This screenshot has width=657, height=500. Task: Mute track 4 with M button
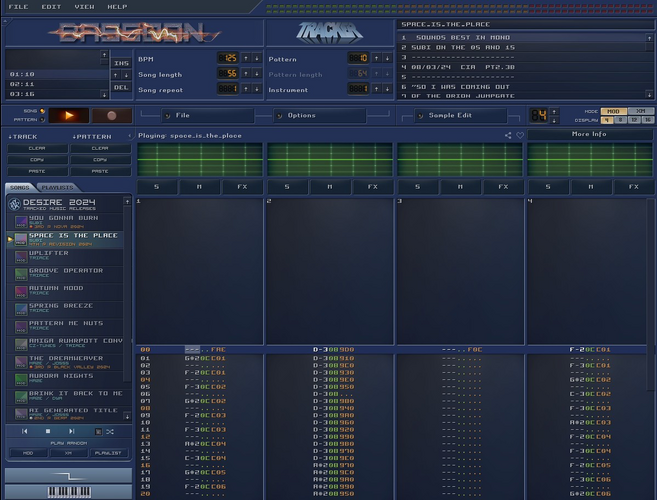(590, 187)
